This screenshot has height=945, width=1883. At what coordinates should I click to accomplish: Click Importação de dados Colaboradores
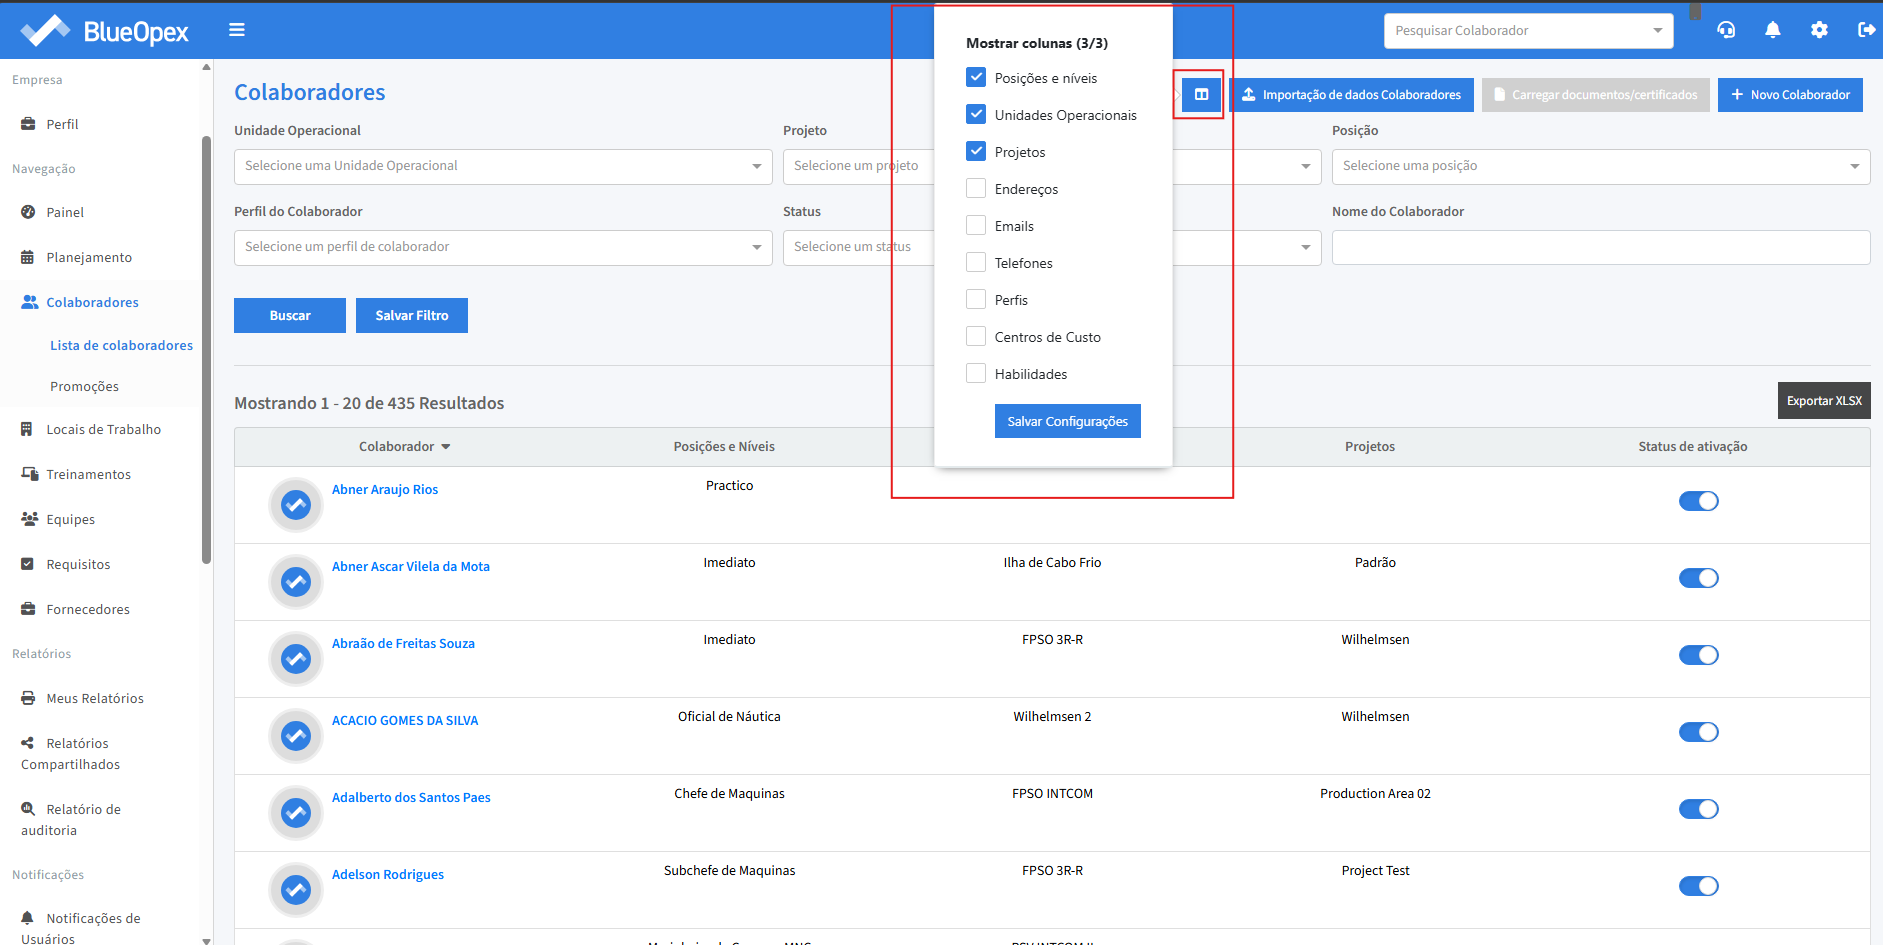pyautogui.click(x=1351, y=95)
